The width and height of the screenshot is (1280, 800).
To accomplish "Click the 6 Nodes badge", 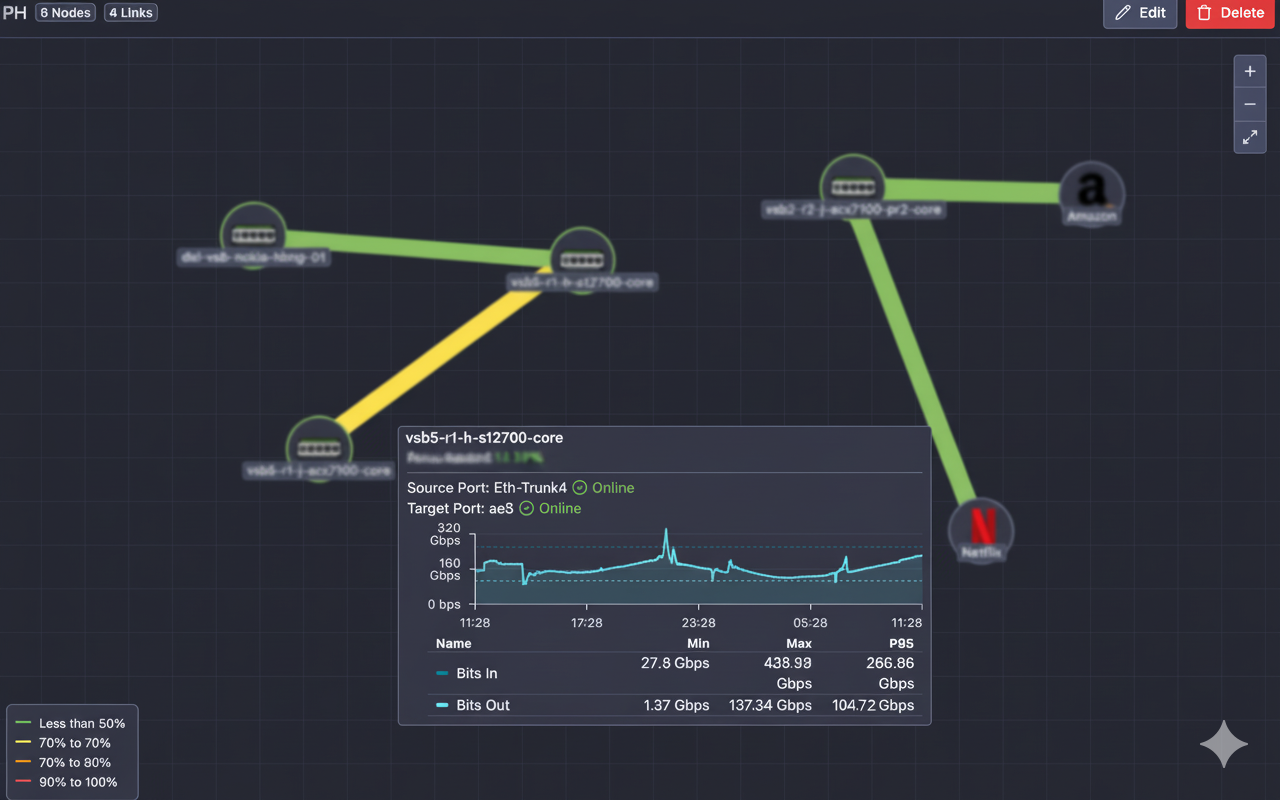I will pos(66,13).
